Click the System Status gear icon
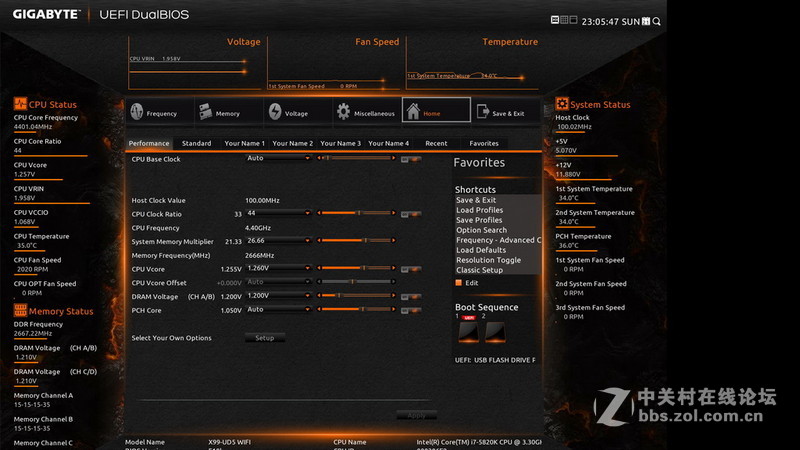800x450 pixels. click(x=562, y=104)
